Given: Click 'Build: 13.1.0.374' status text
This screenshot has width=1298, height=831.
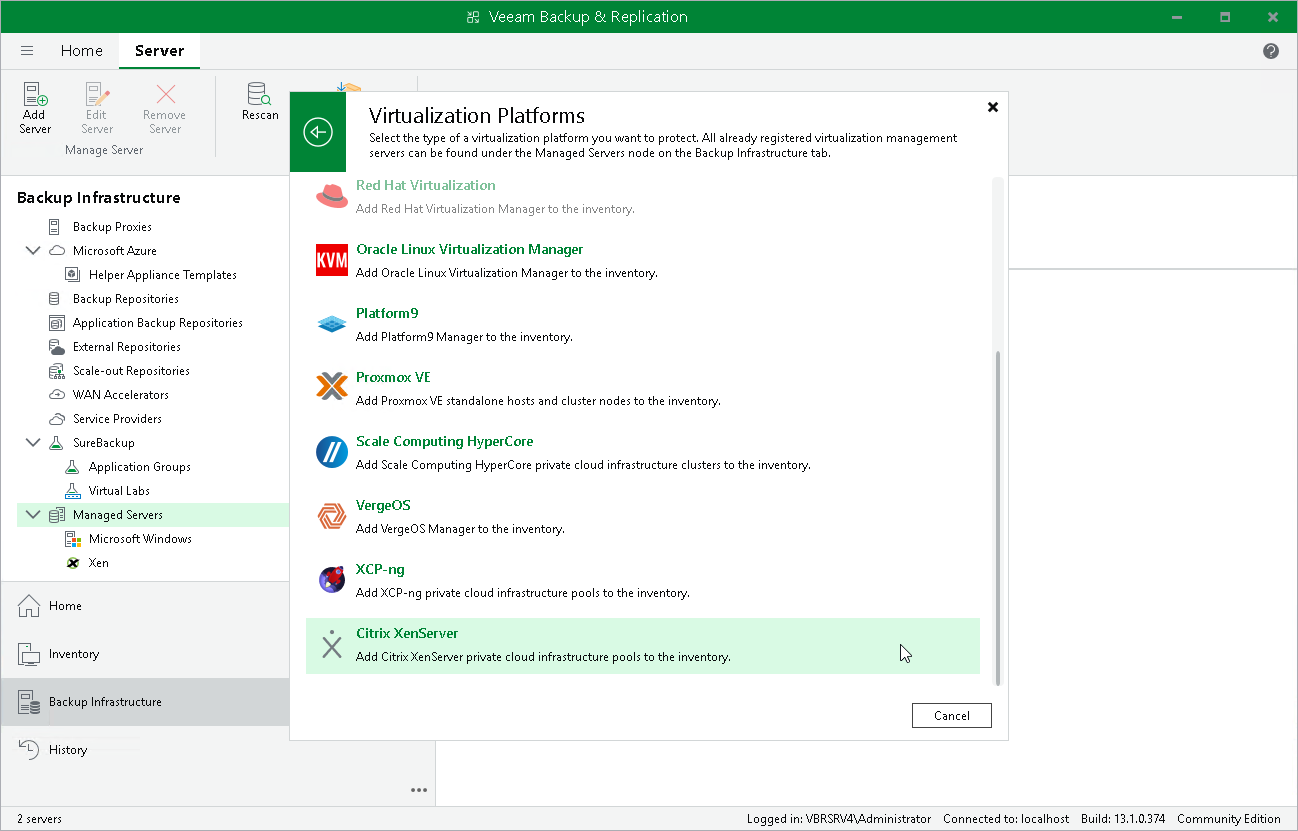Looking at the screenshot, I should tap(1123, 819).
